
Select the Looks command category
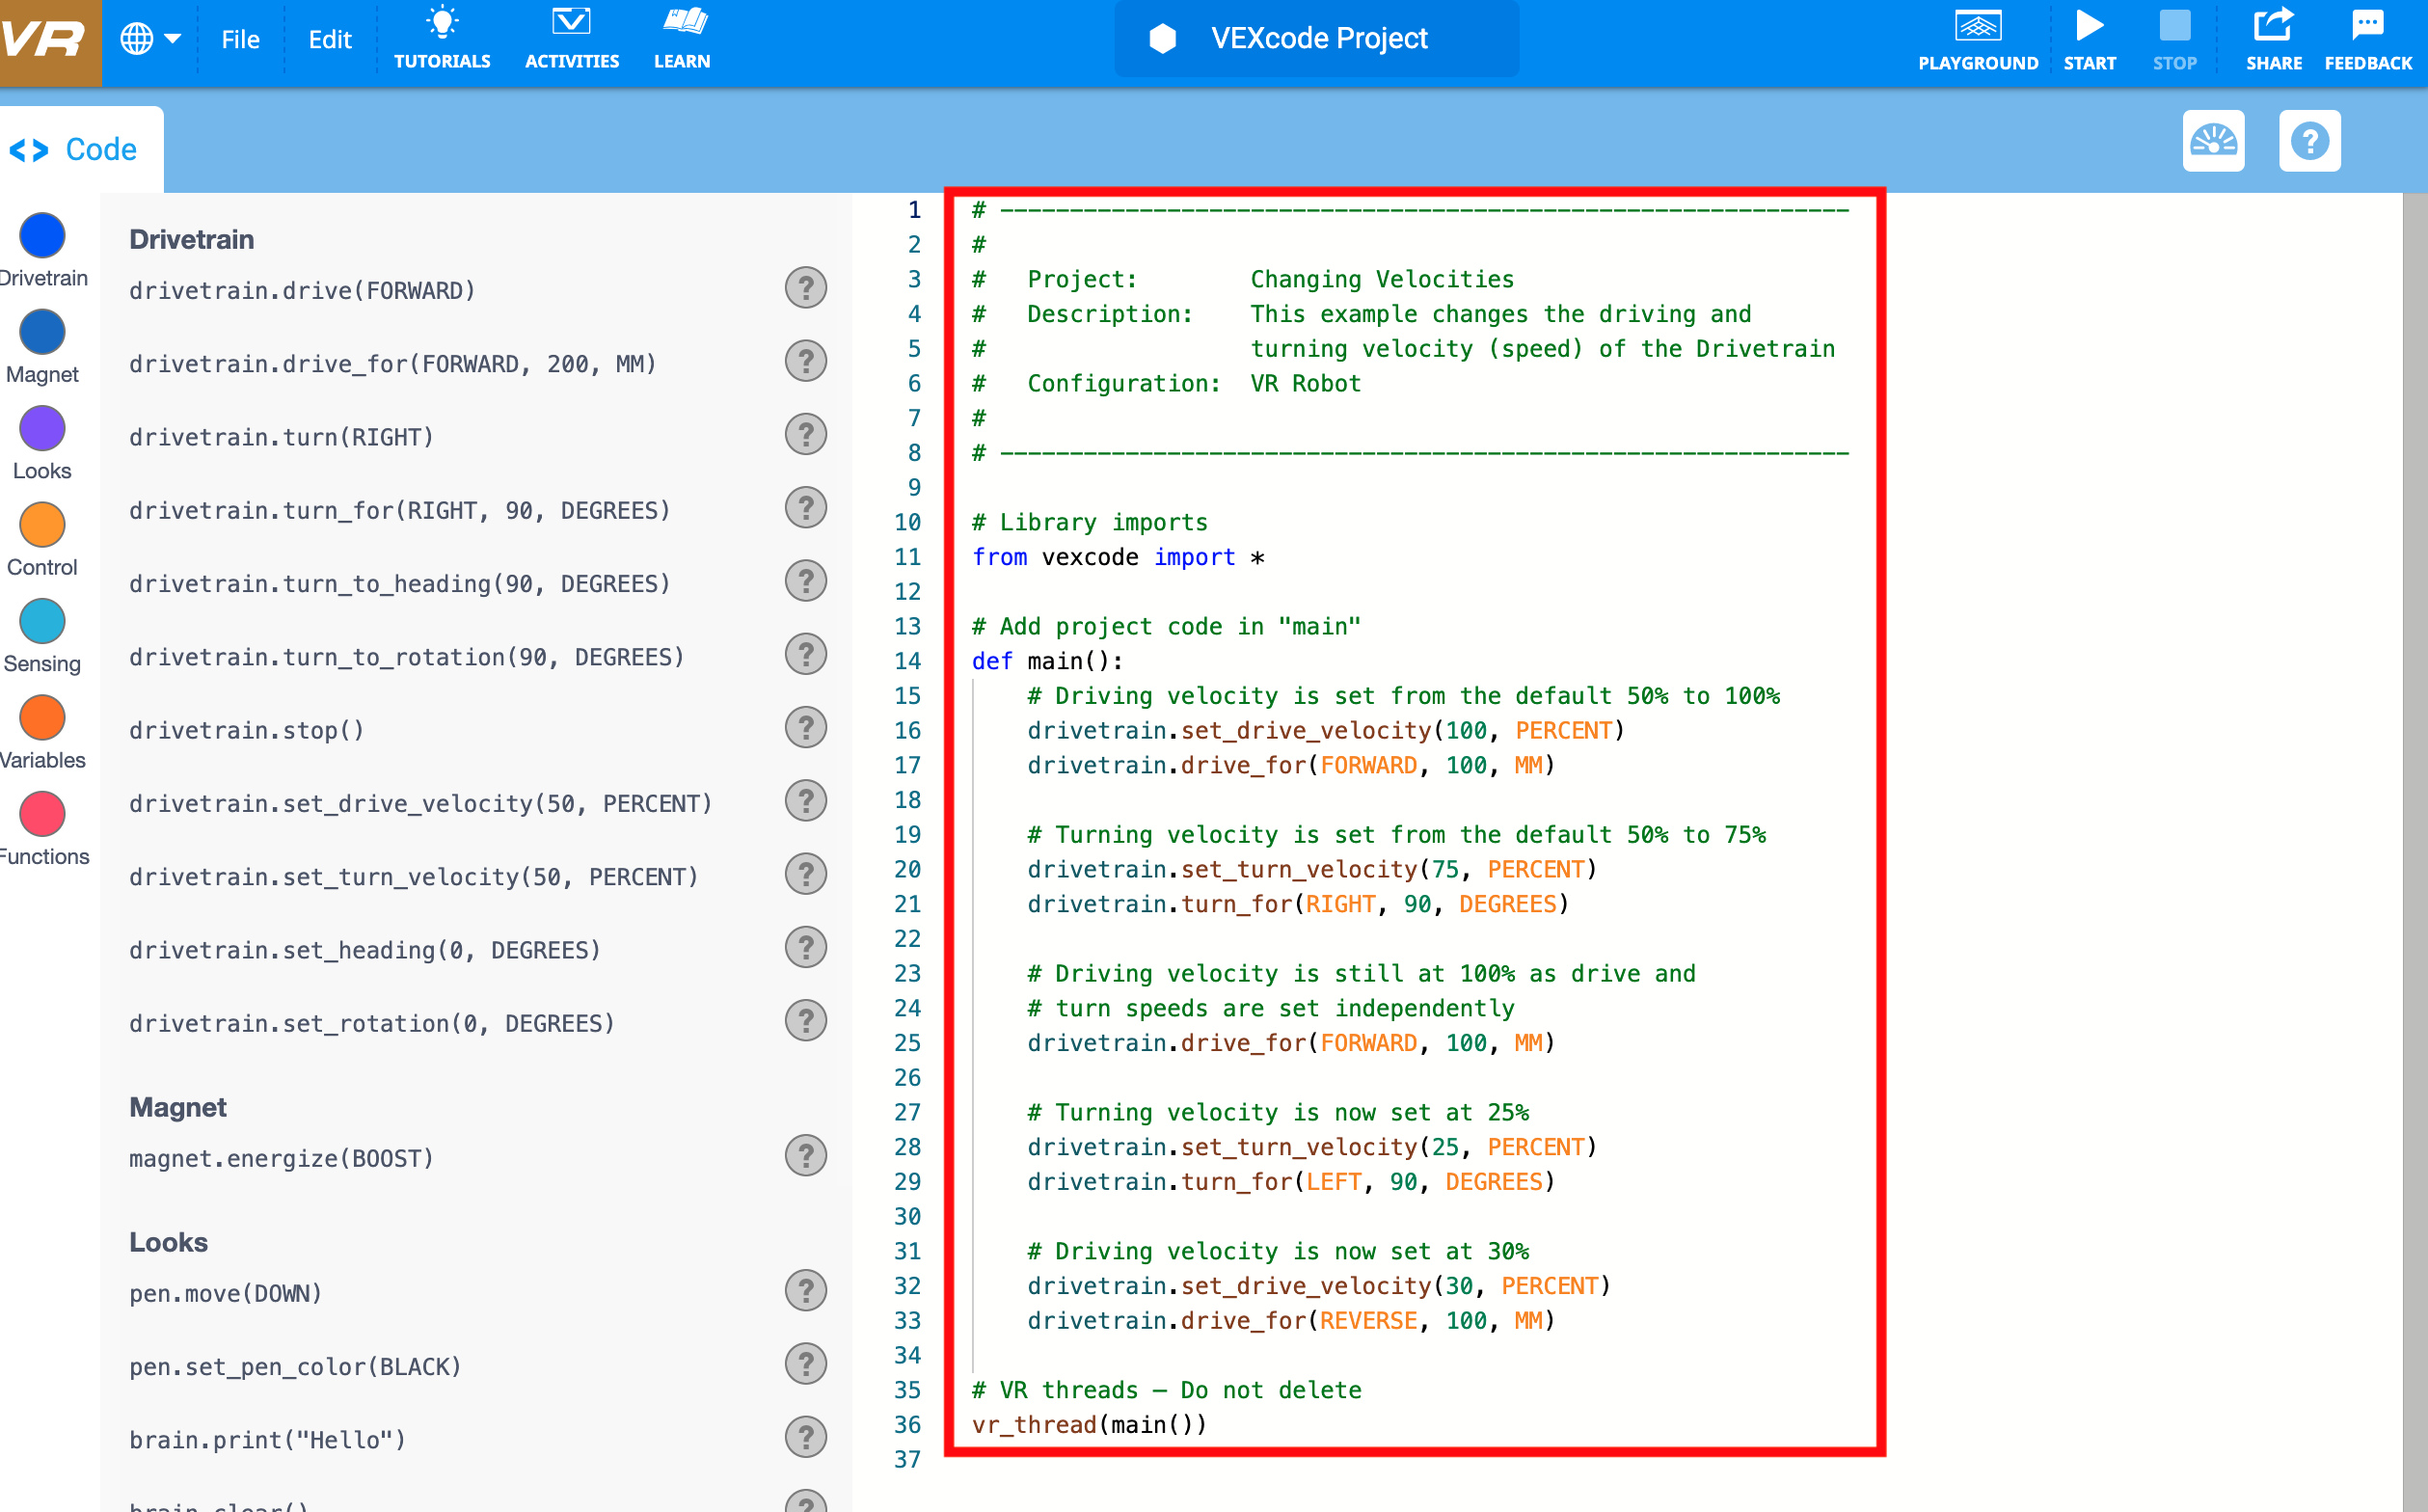pos(41,428)
